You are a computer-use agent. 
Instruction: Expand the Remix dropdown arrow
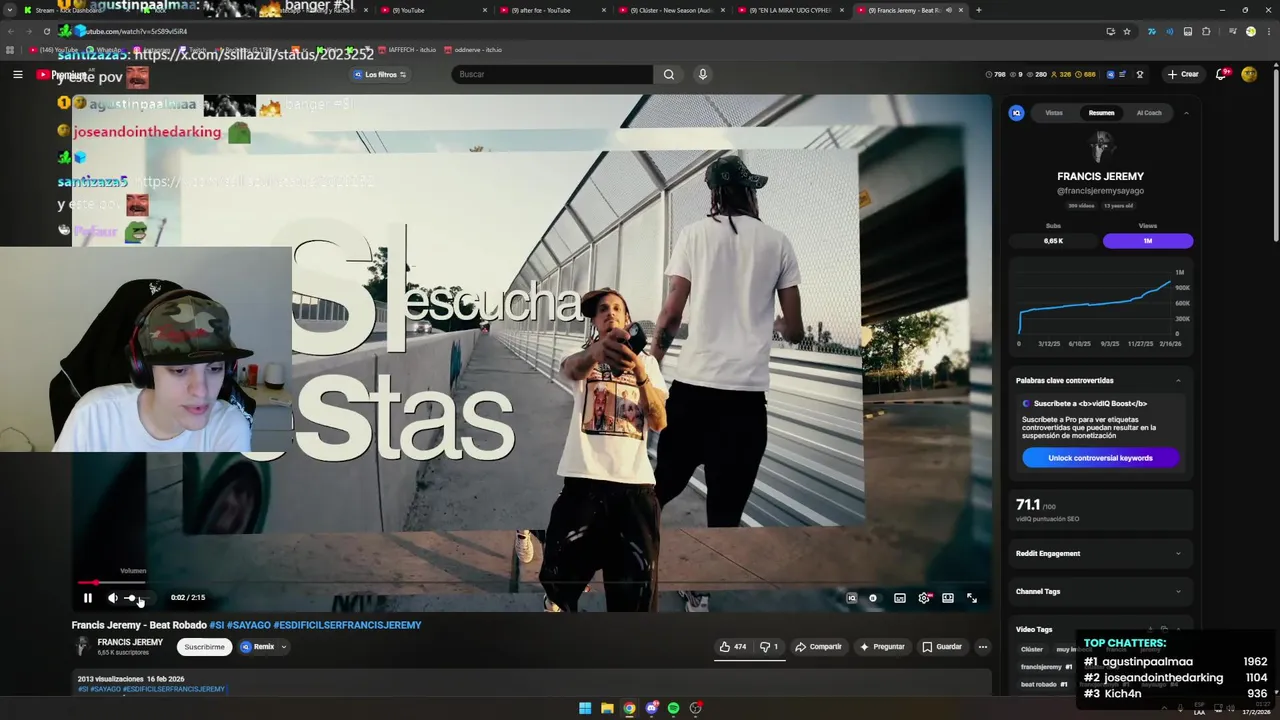[284, 647]
